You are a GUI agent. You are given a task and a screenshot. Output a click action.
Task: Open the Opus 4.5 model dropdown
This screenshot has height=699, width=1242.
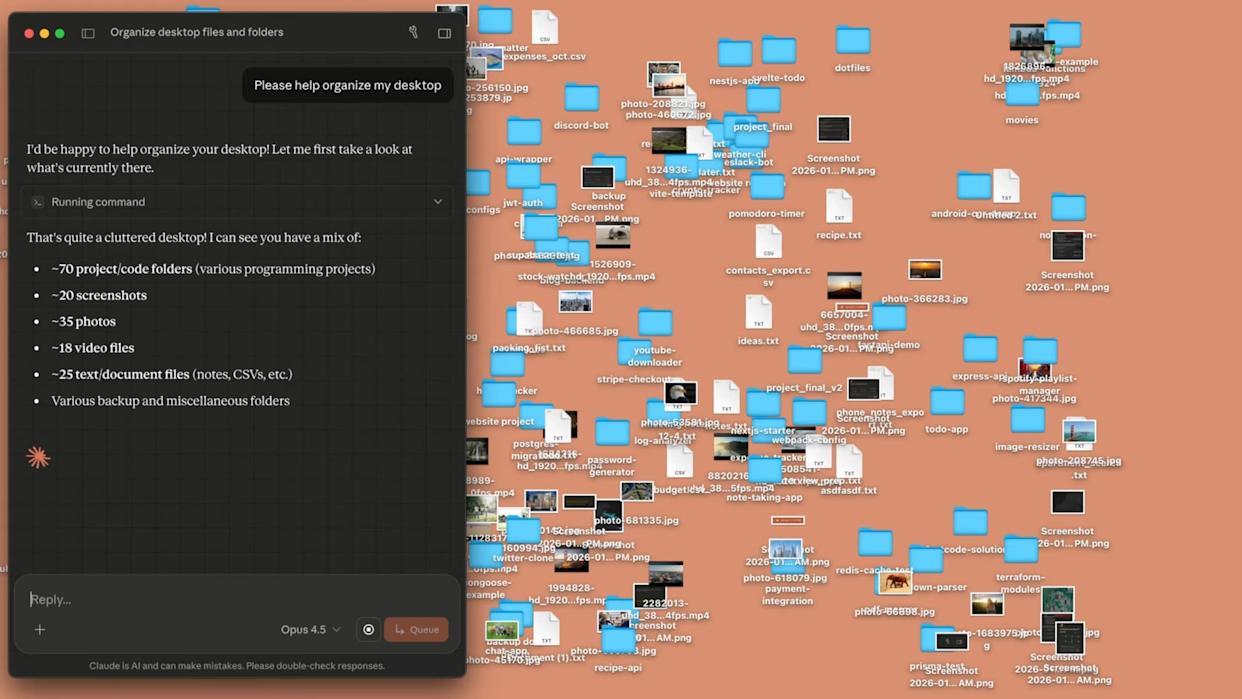[310, 629]
